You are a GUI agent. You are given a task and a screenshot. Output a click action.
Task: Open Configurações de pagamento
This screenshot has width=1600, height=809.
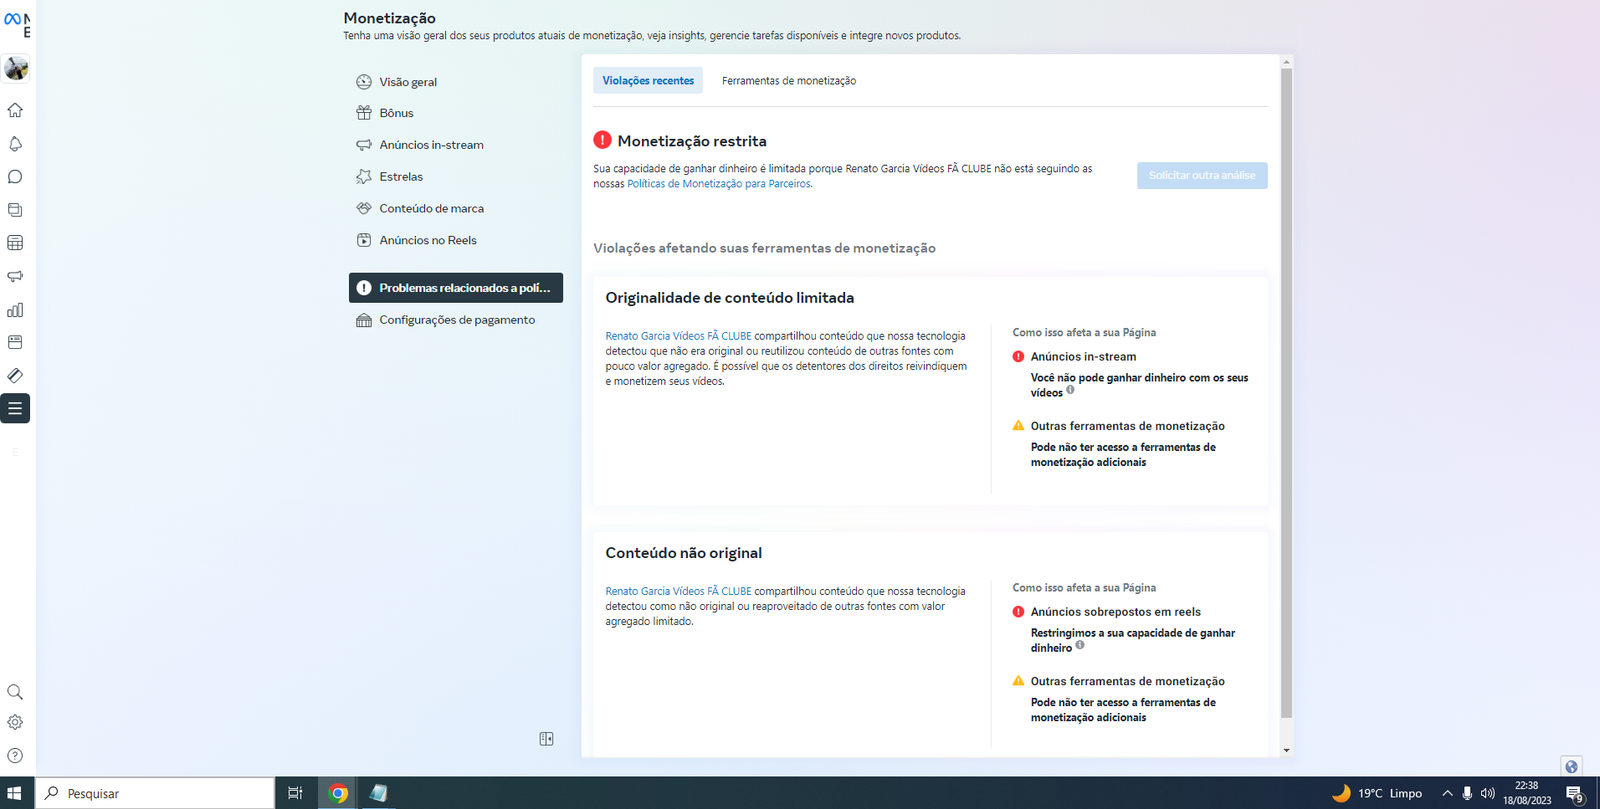[455, 320]
